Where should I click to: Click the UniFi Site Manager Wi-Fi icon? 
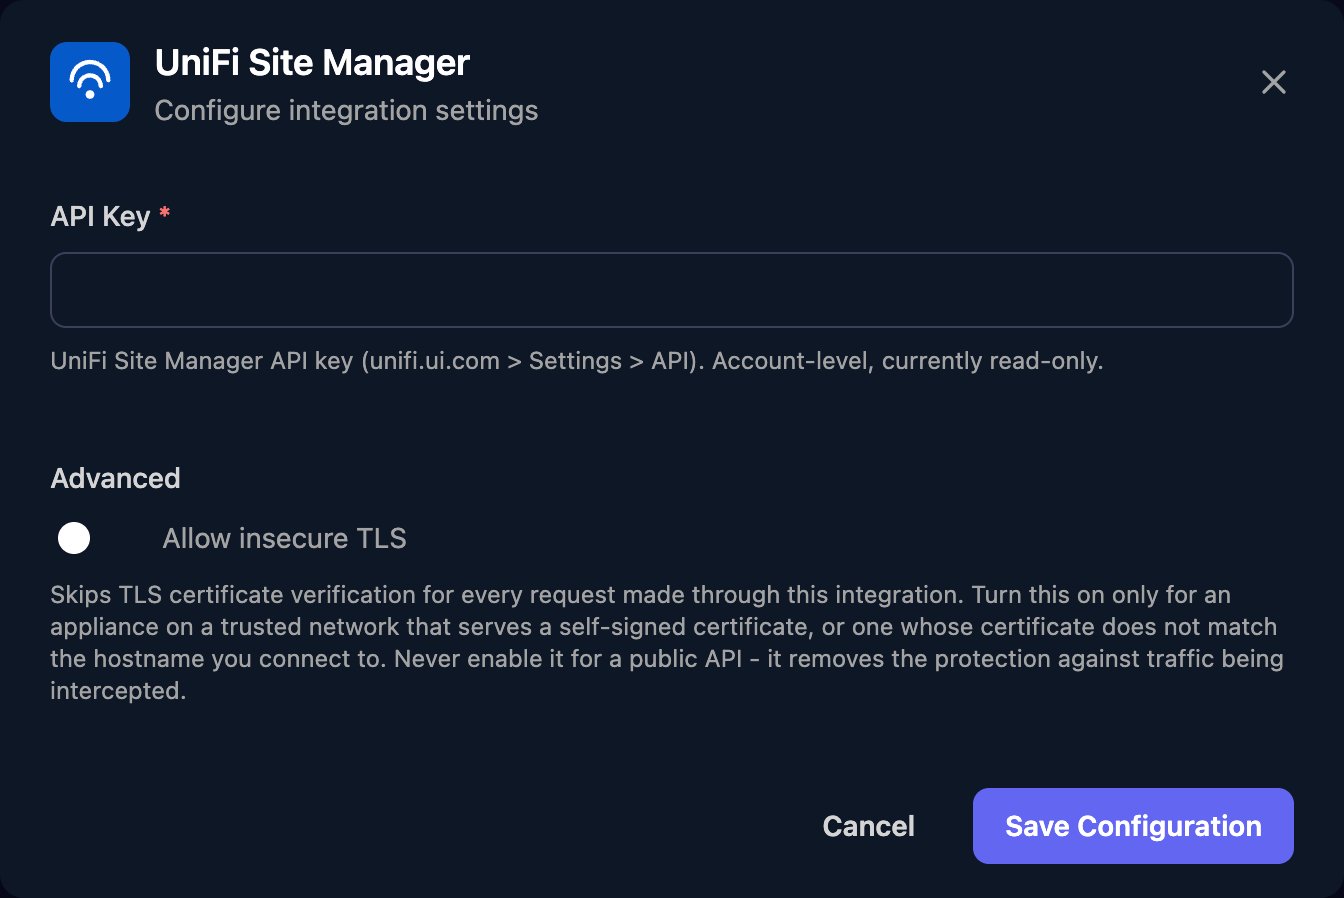coord(90,82)
